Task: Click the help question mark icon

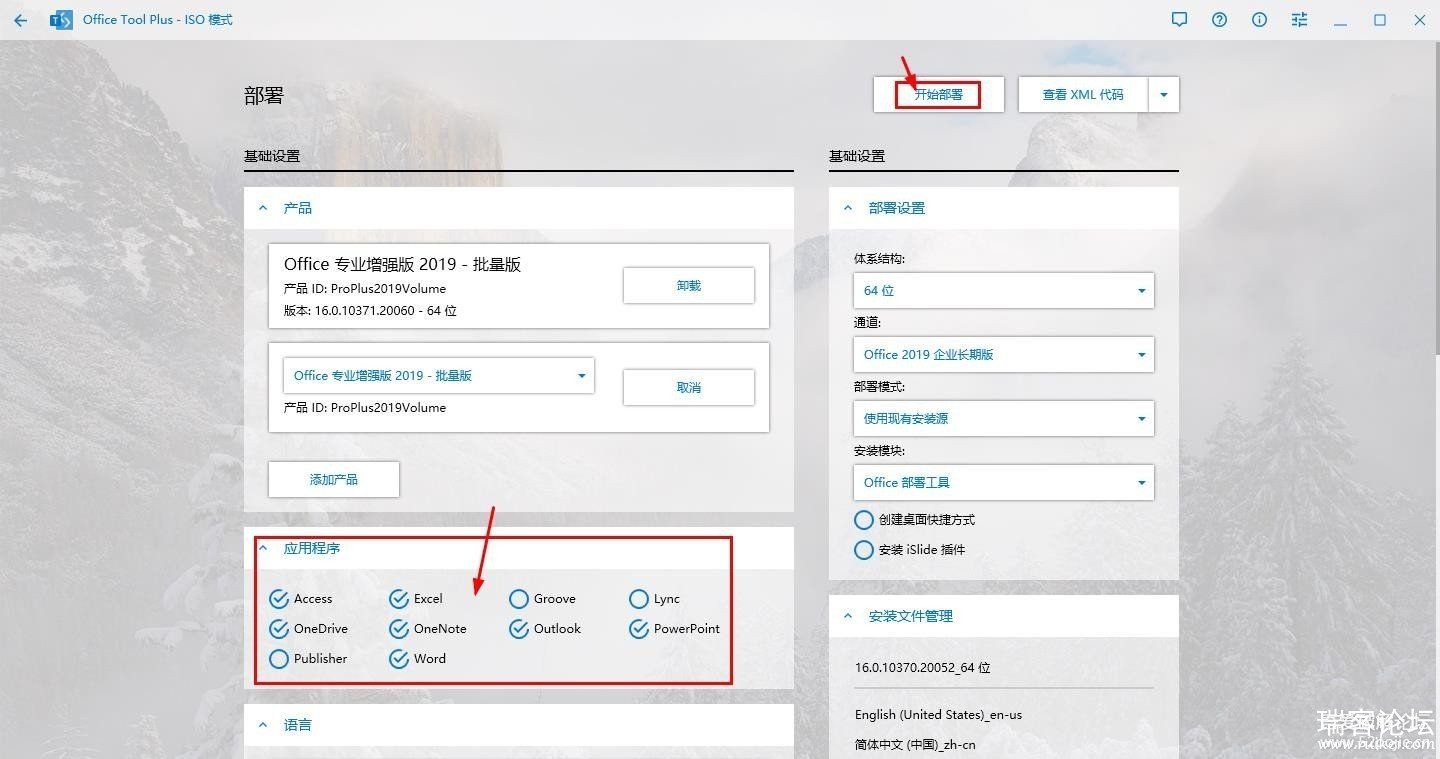Action: coord(1219,20)
